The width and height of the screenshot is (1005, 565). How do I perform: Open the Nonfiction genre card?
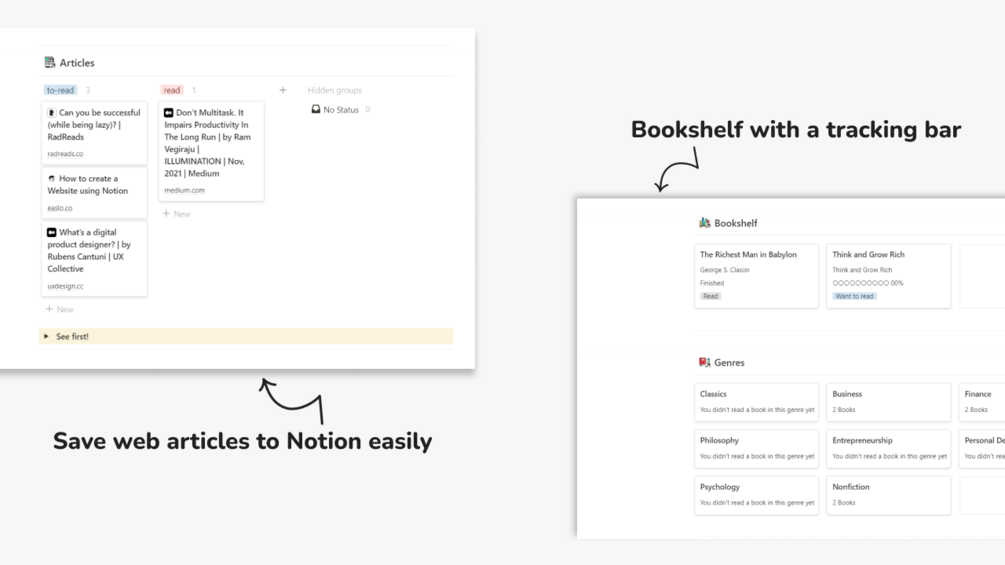888,495
